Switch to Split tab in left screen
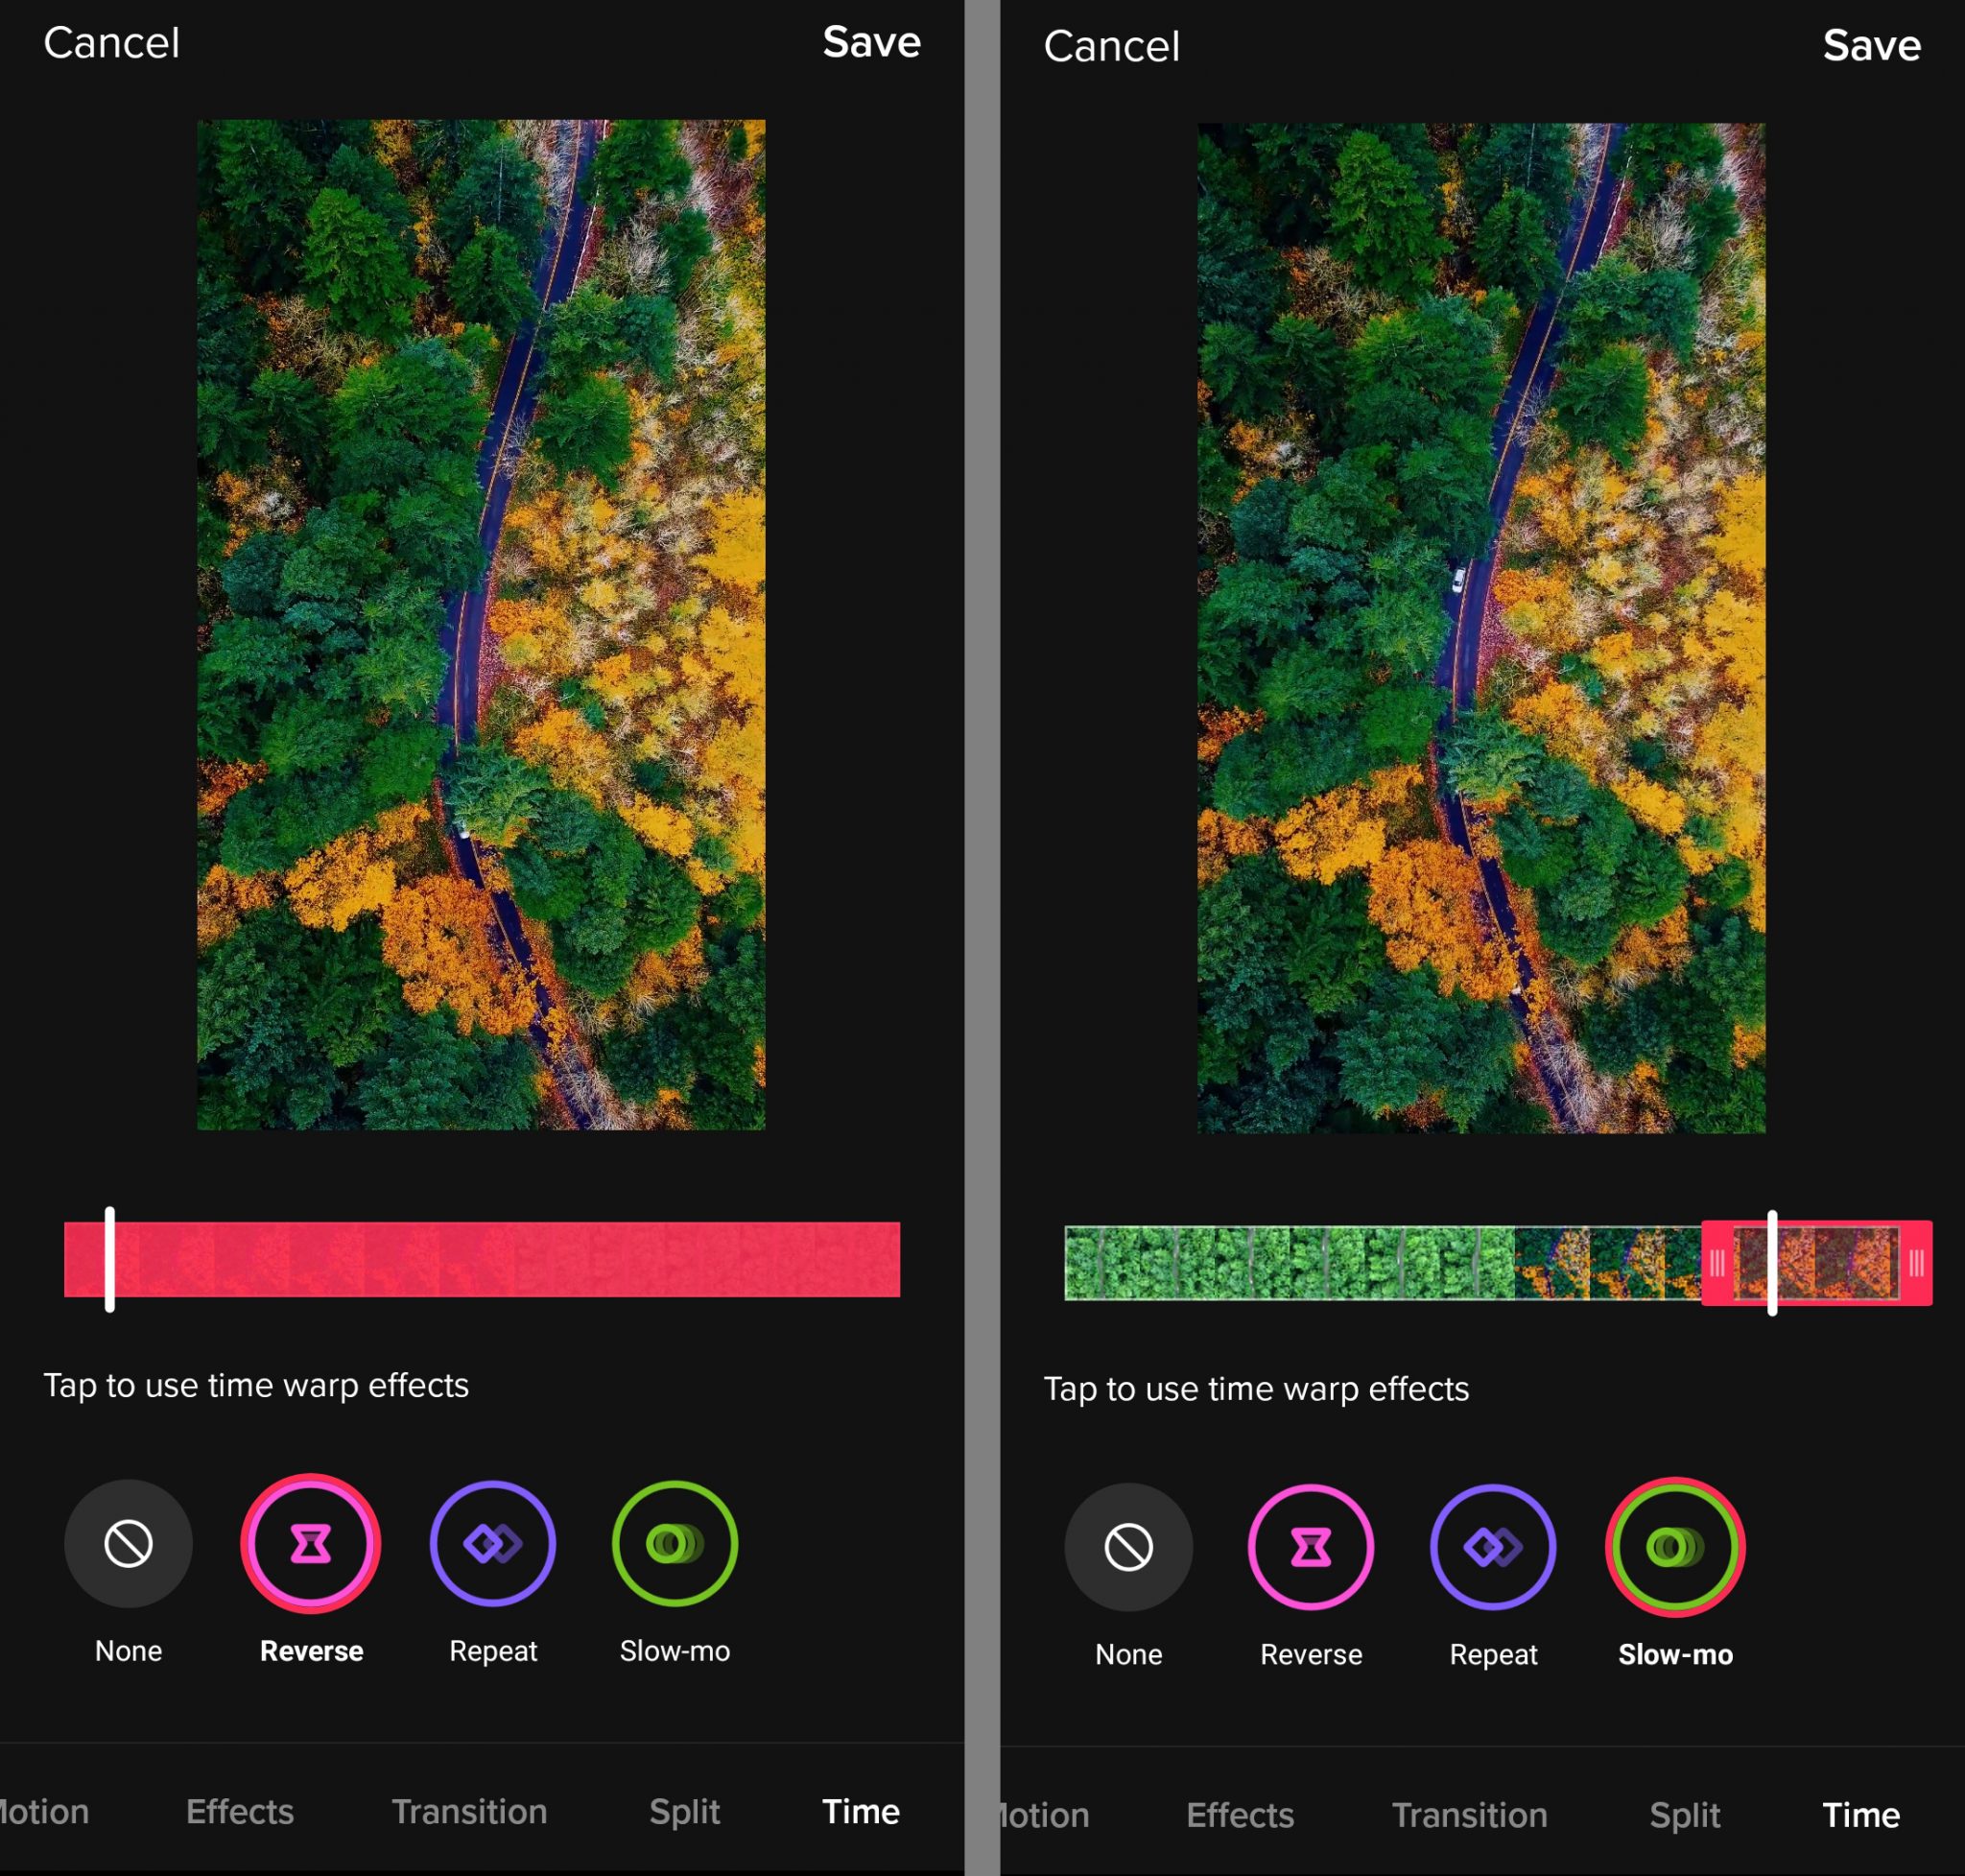The image size is (1965, 1876). point(684,1812)
